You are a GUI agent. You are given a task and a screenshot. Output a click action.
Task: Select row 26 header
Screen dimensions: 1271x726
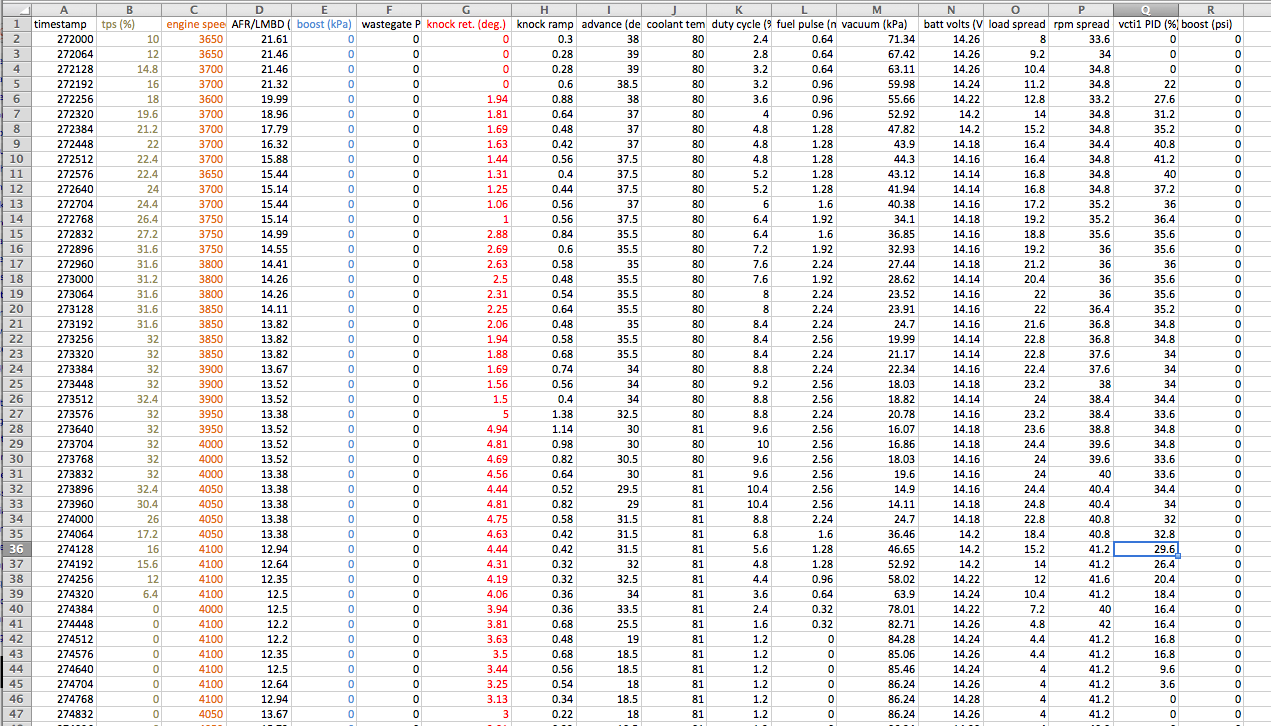coord(15,398)
